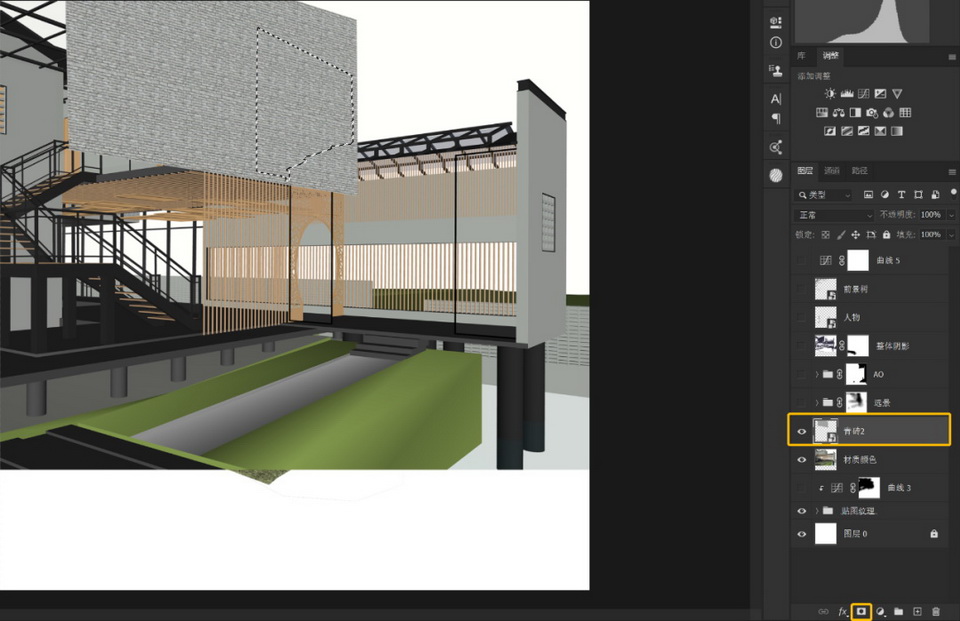Image resolution: width=960 pixels, height=621 pixels.
Task: Open the layer style fx menu
Action: point(843,611)
